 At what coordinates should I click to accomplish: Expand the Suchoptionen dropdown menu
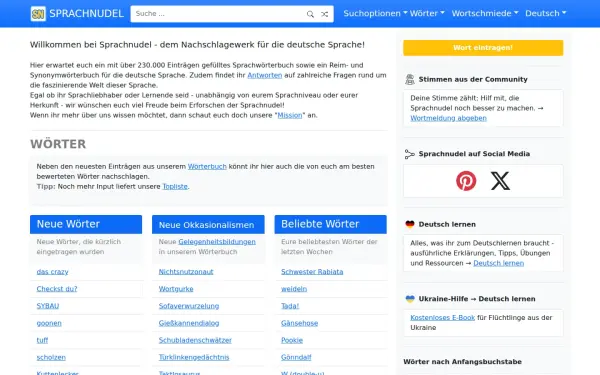375,13
